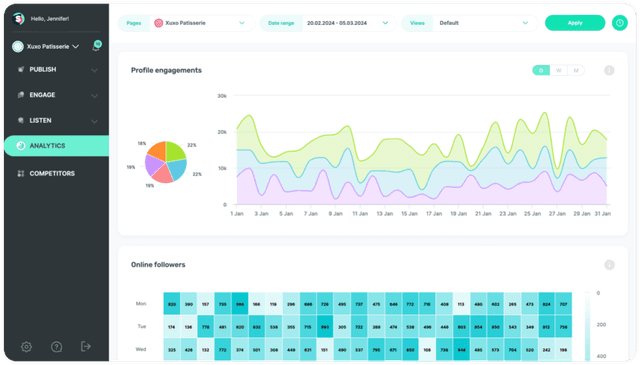Click the Engage chat bubbles icon
This screenshot has height=365, width=640.
21,95
